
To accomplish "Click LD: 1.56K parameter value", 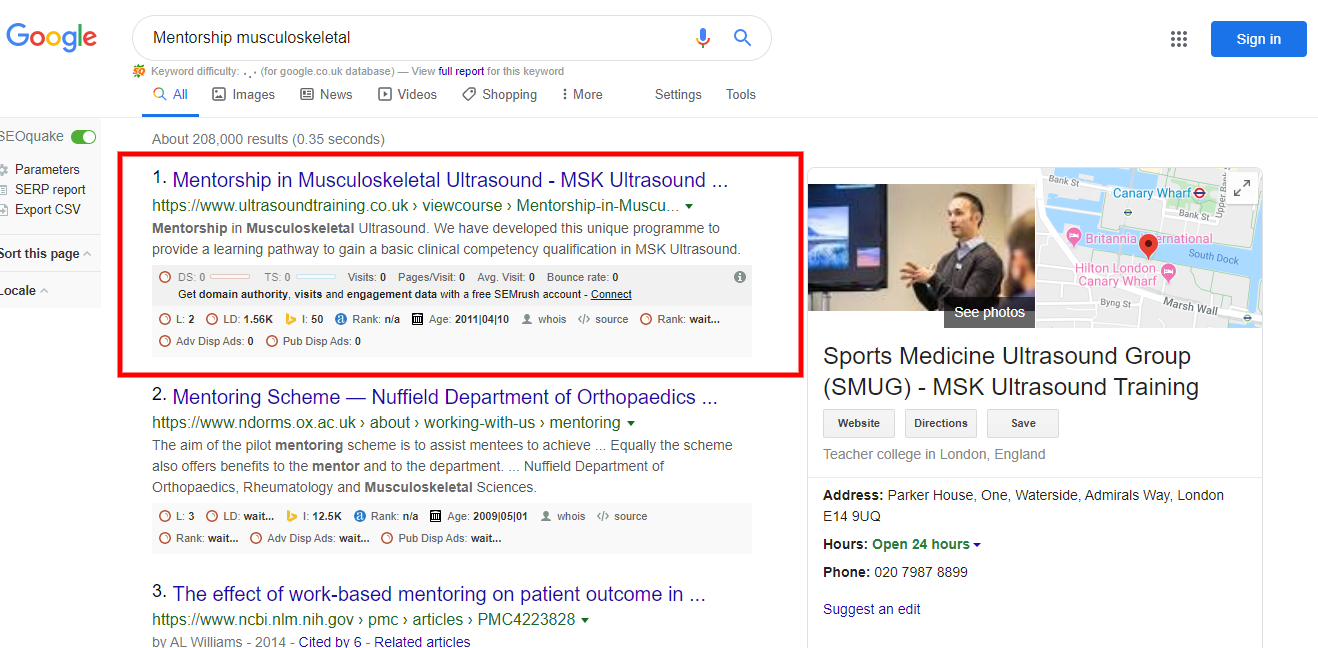I will click(239, 319).
